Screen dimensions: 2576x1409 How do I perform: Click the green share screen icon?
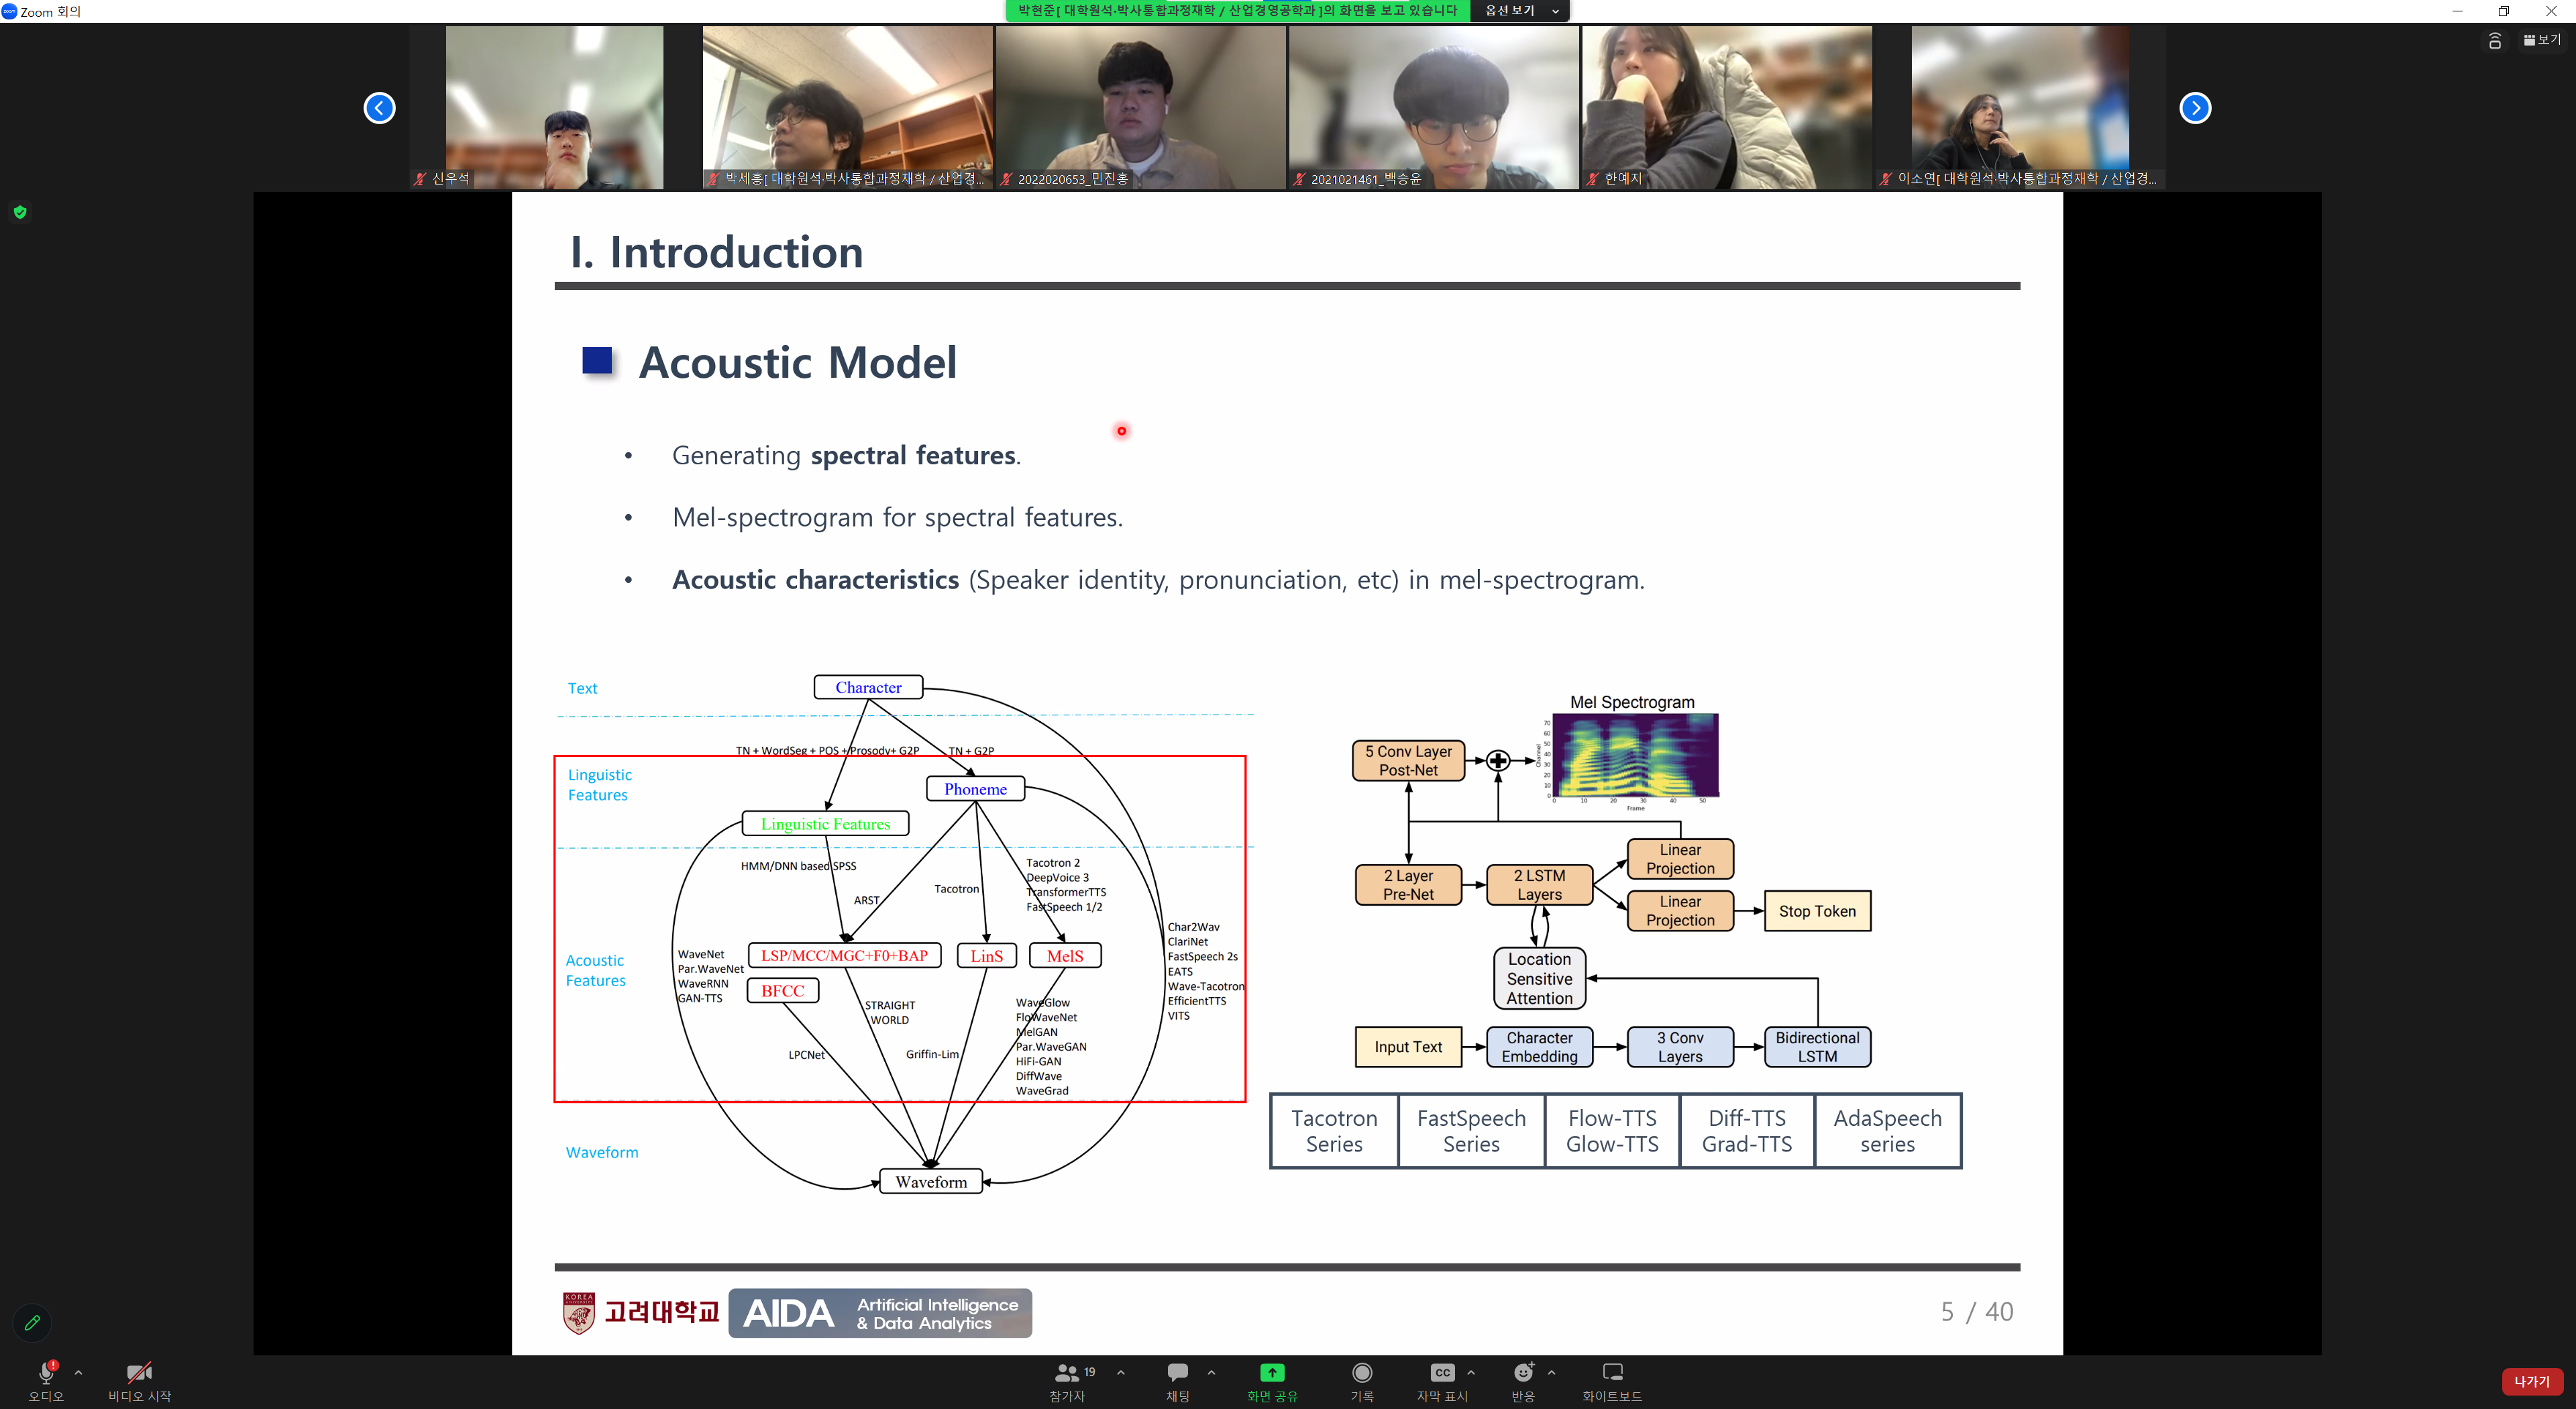[x=1271, y=1374]
